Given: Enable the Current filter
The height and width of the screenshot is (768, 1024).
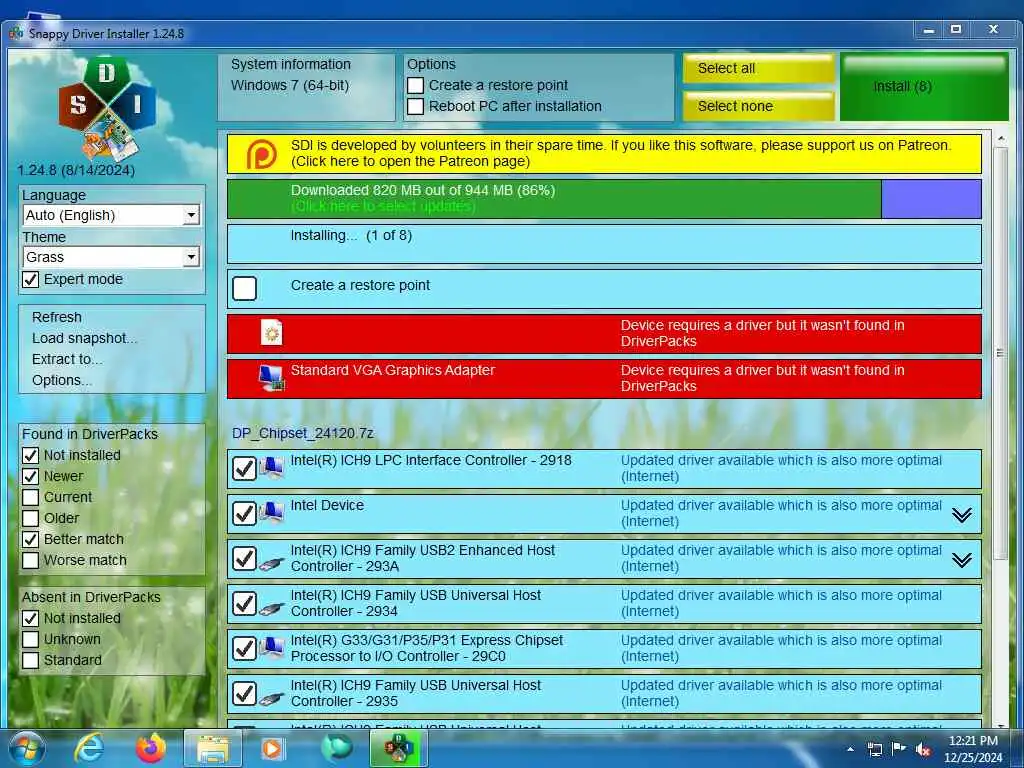Looking at the screenshot, I should click(31, 497).
